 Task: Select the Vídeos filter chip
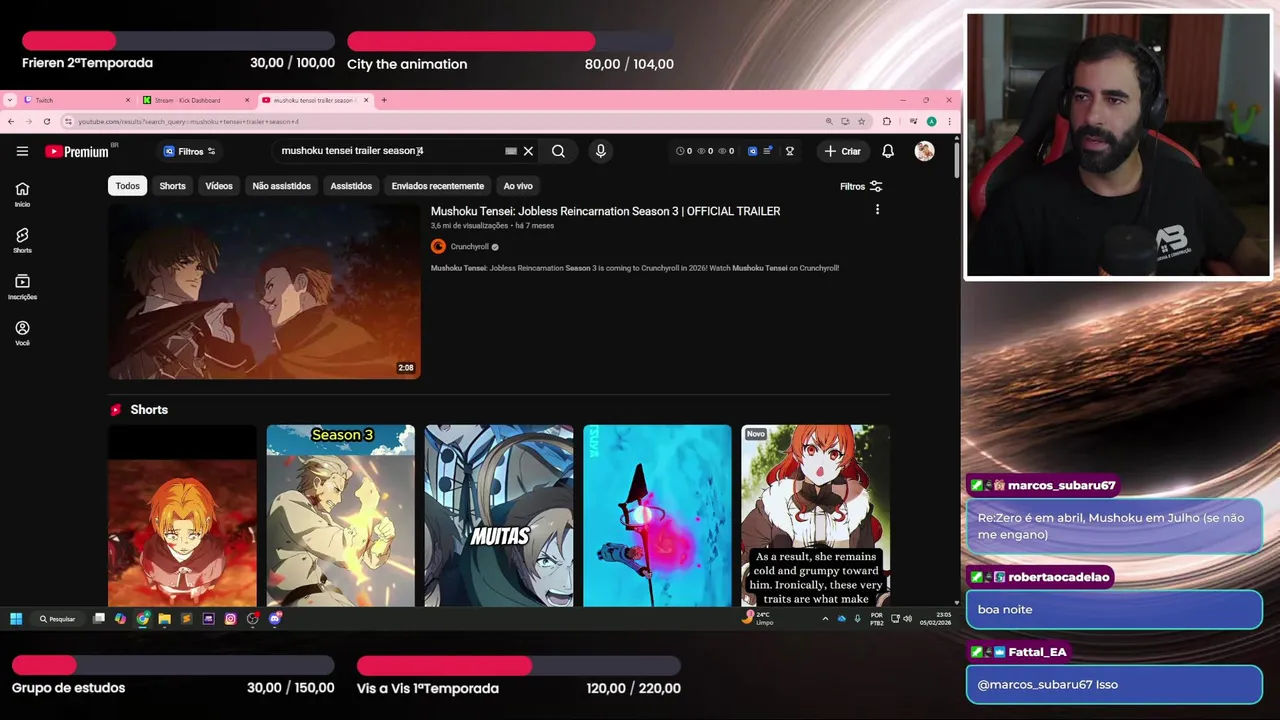219,186
